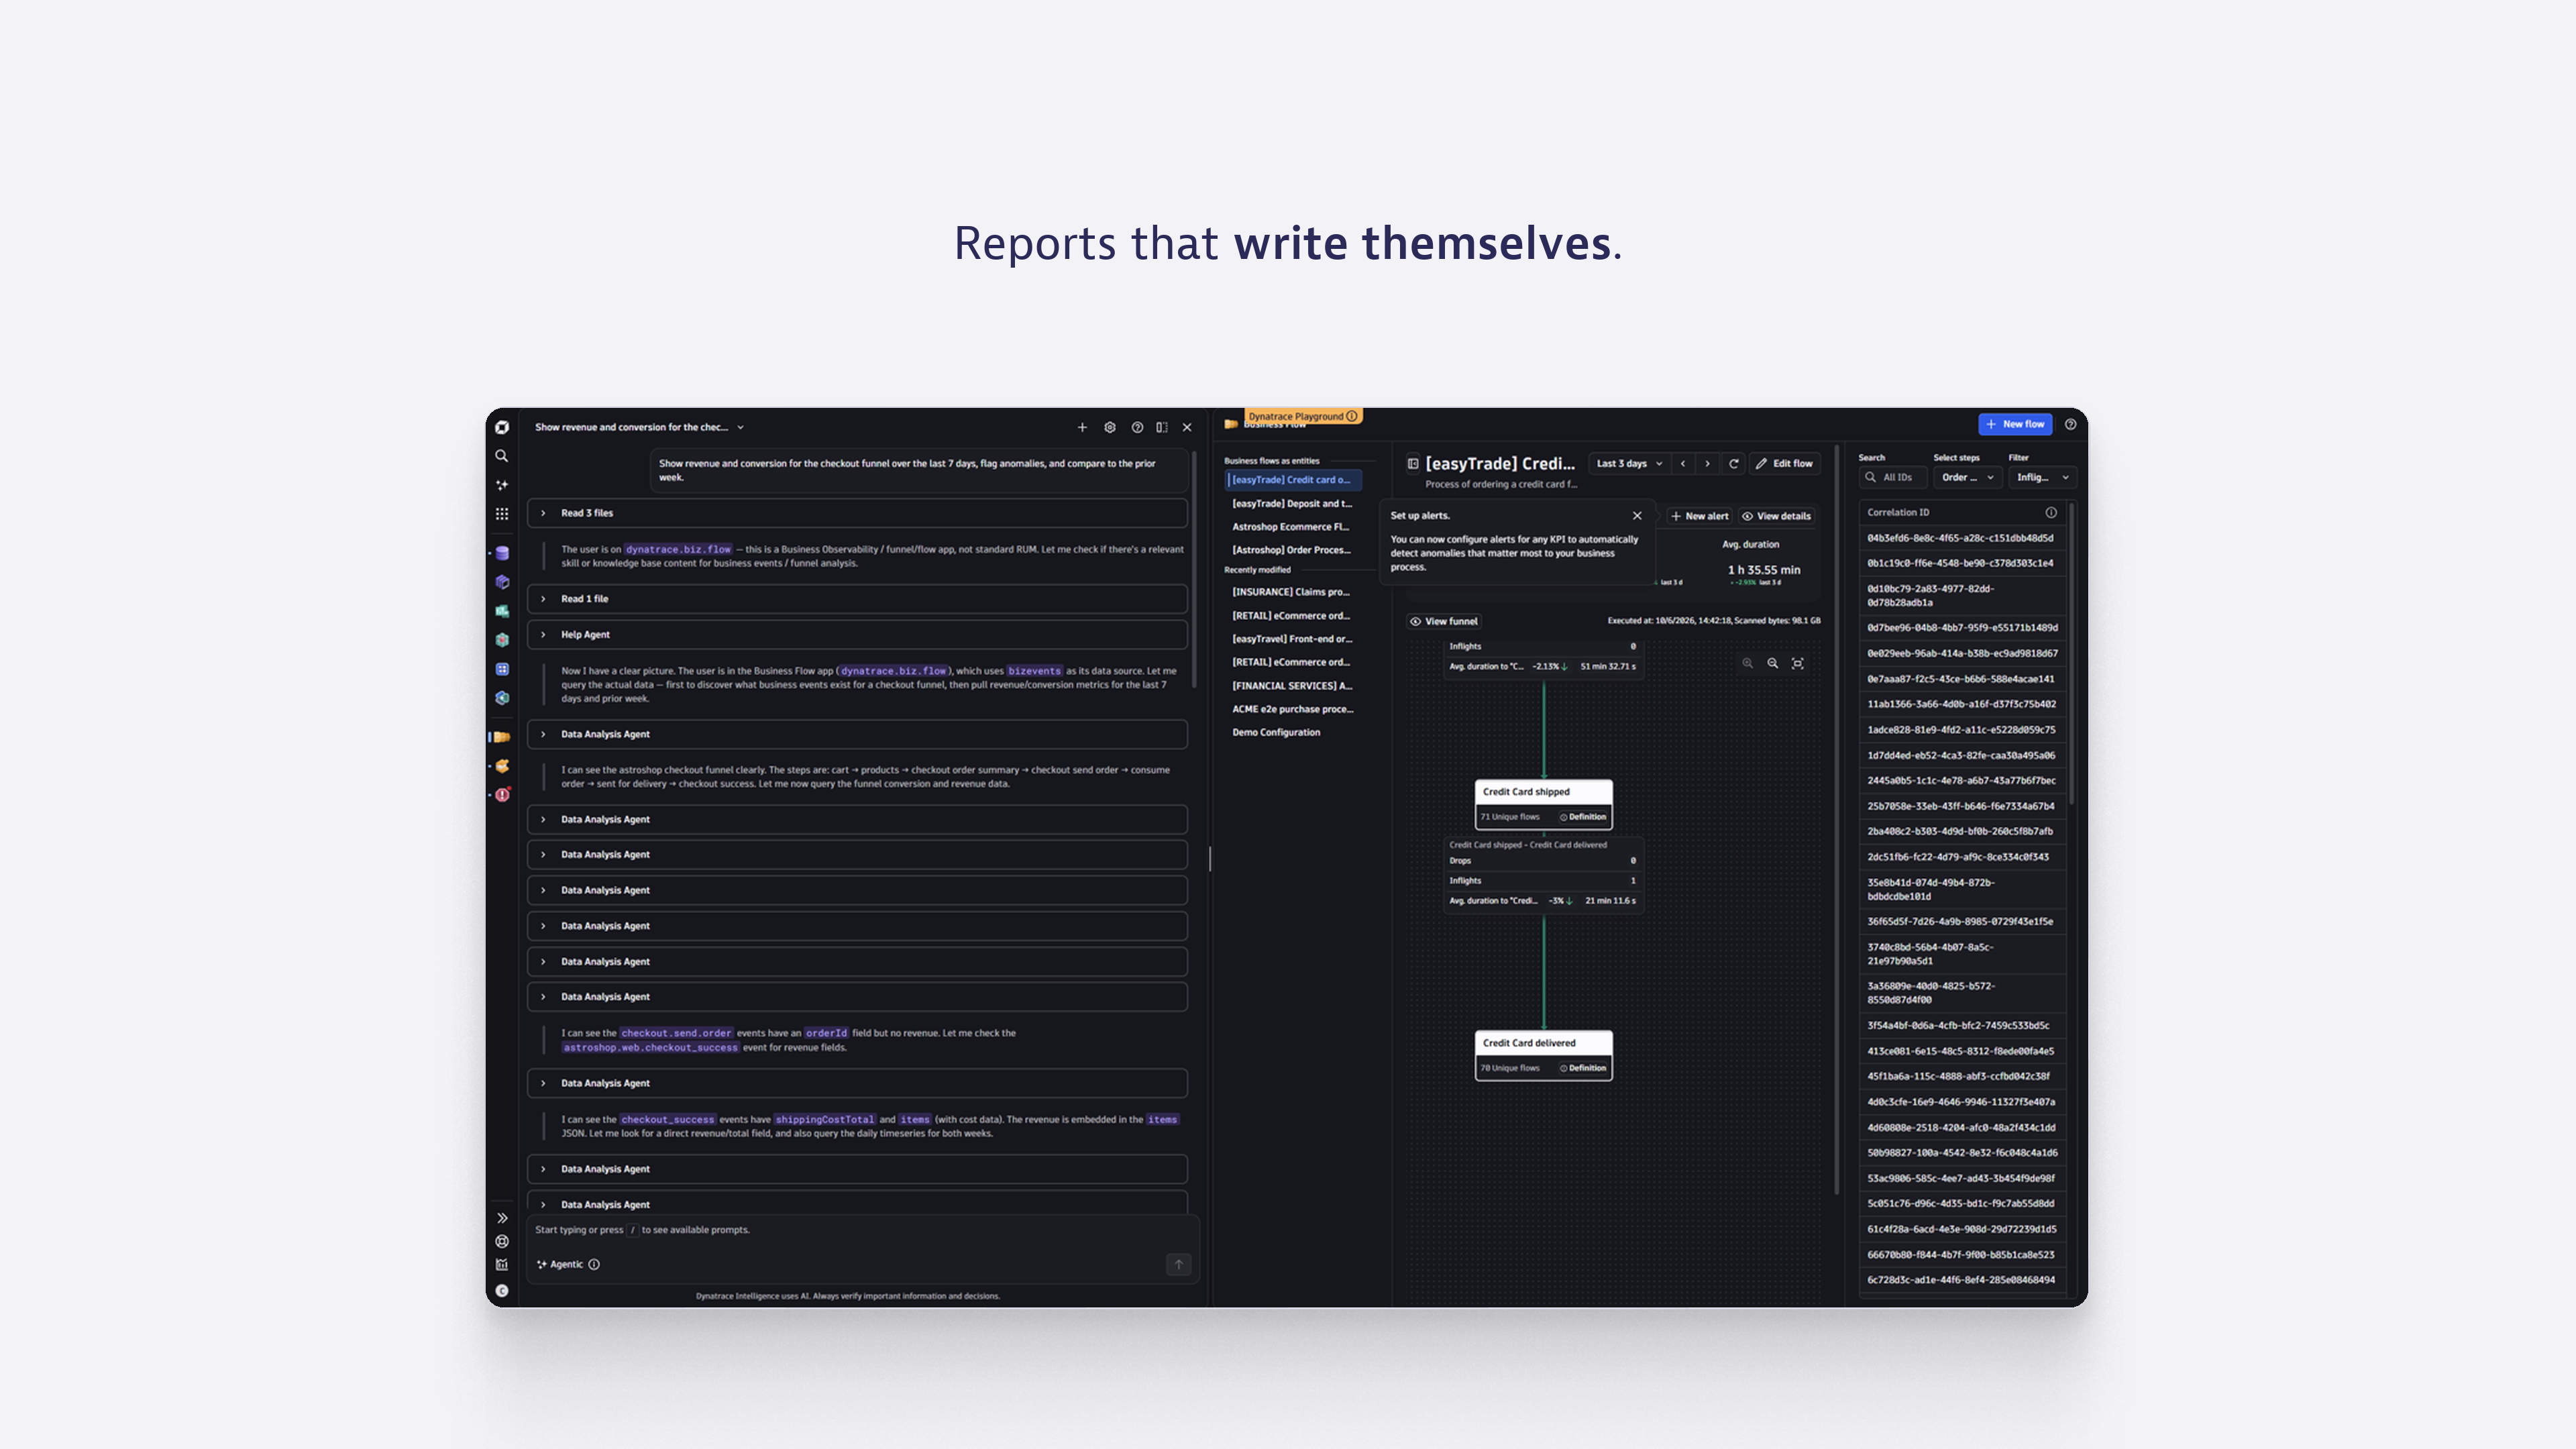2576x1449 pixels.
Task: Open the red alert problems app icon
Action: coord(502,795)
